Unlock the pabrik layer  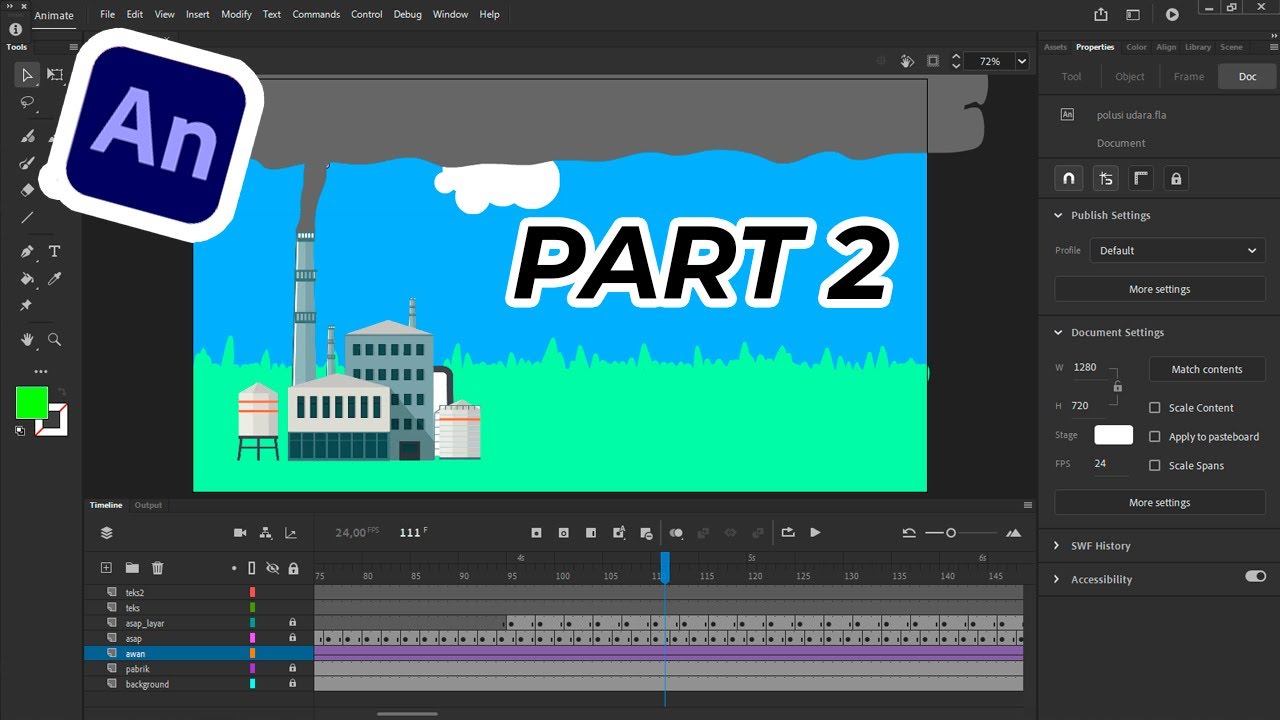(293, 668)
